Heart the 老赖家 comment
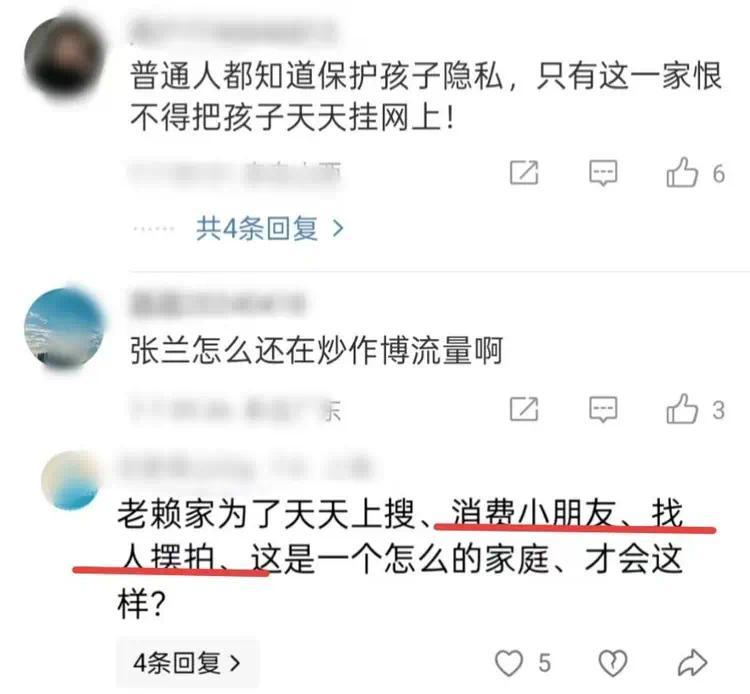This screenshot has width=750, height=694. (508, 663)
